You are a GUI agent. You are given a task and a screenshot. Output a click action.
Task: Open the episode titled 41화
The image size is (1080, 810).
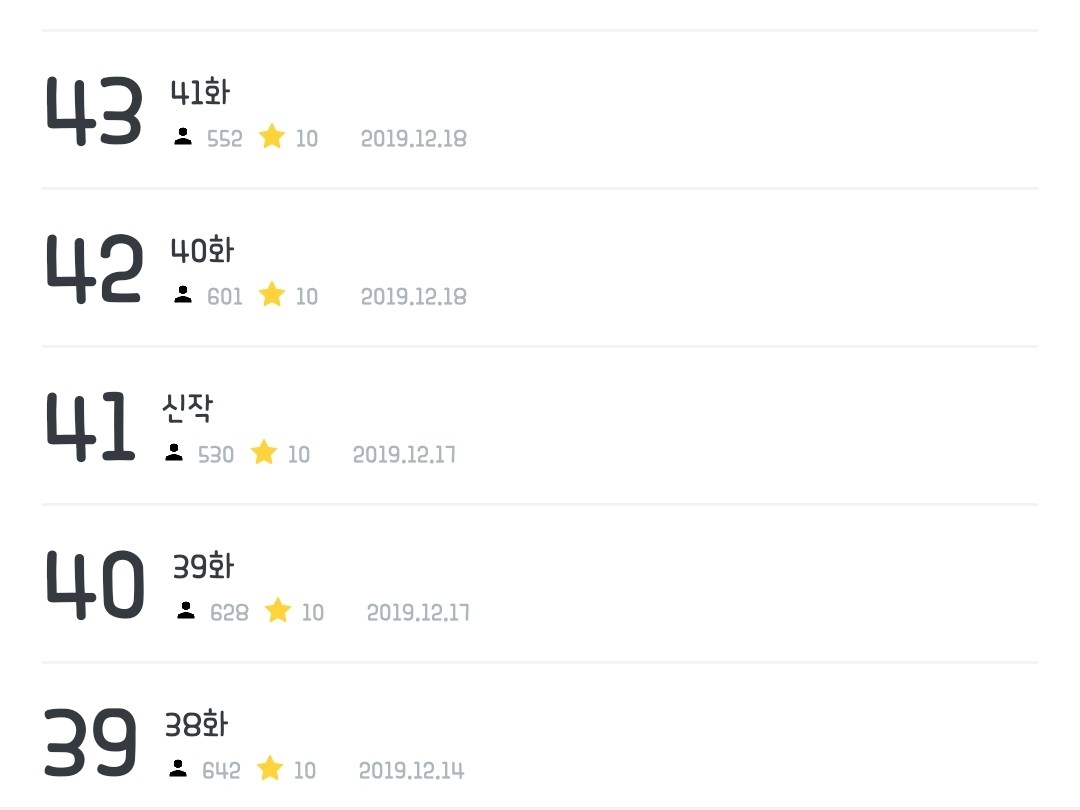[x=200, y=93]
